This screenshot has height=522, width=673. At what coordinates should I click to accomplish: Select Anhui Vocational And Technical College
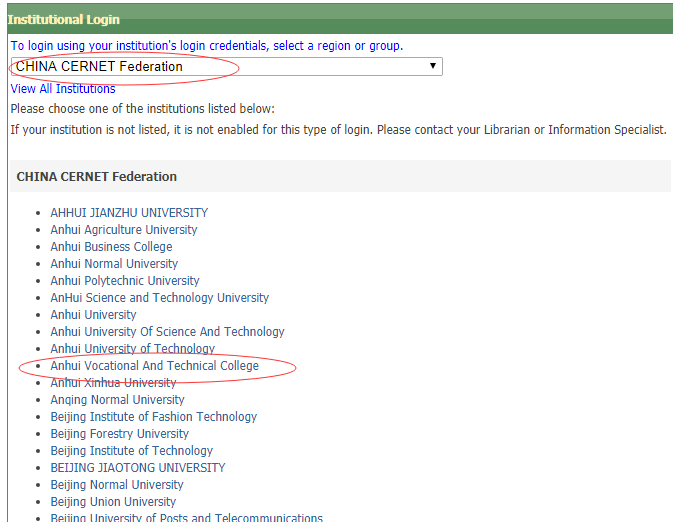tap(154, 366)
